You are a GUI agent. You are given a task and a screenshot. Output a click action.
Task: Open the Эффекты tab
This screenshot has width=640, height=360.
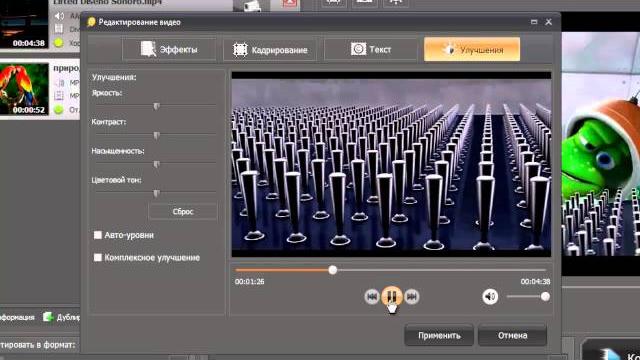coord(169,49)
